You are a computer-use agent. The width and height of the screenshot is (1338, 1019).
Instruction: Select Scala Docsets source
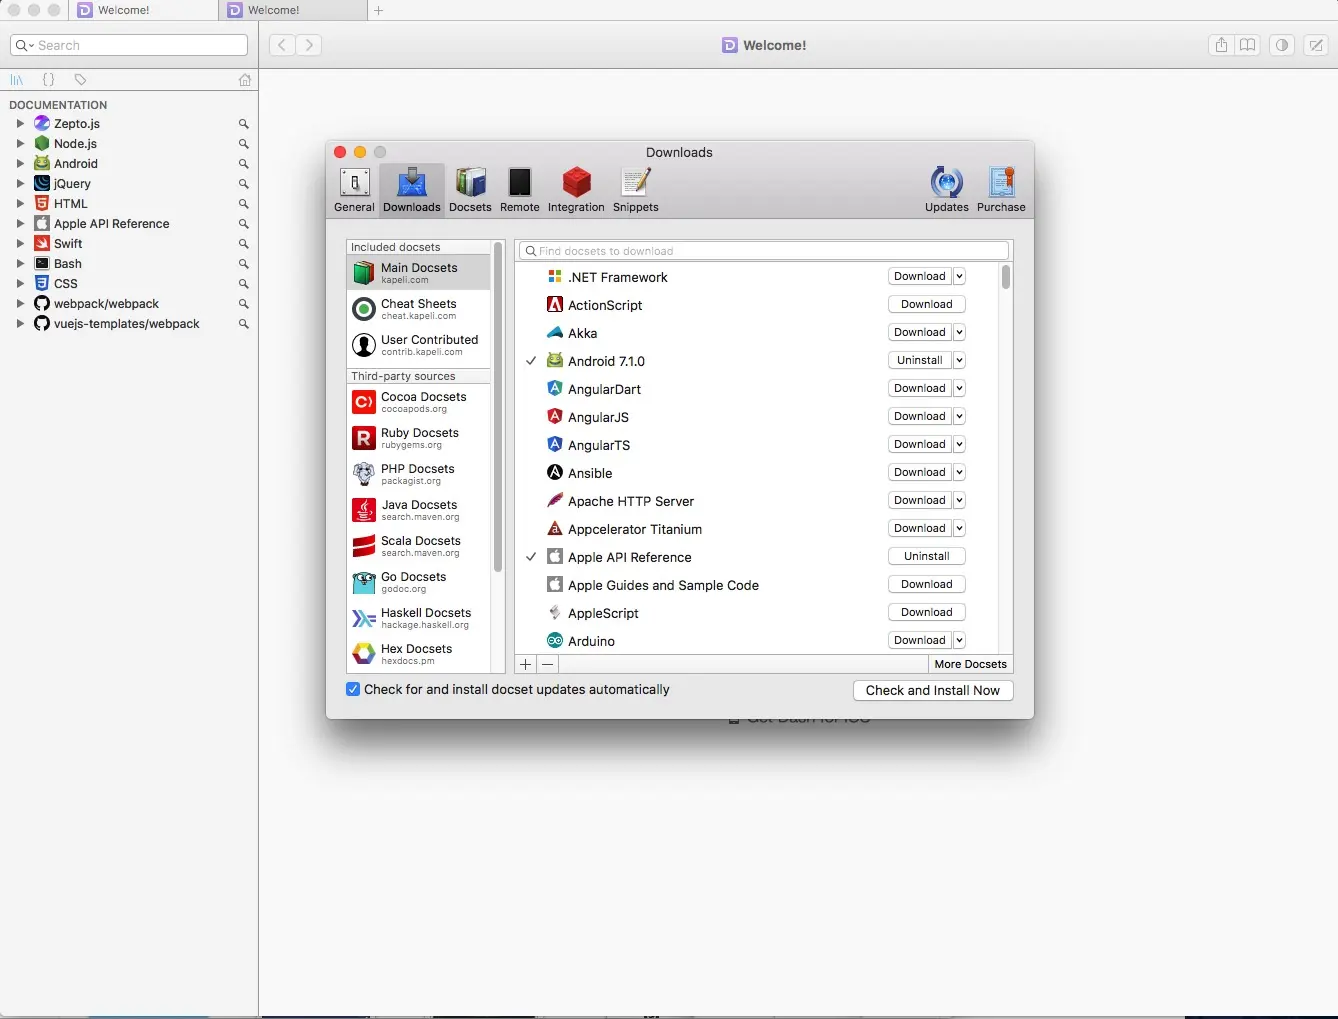click(x=419, y=546)
